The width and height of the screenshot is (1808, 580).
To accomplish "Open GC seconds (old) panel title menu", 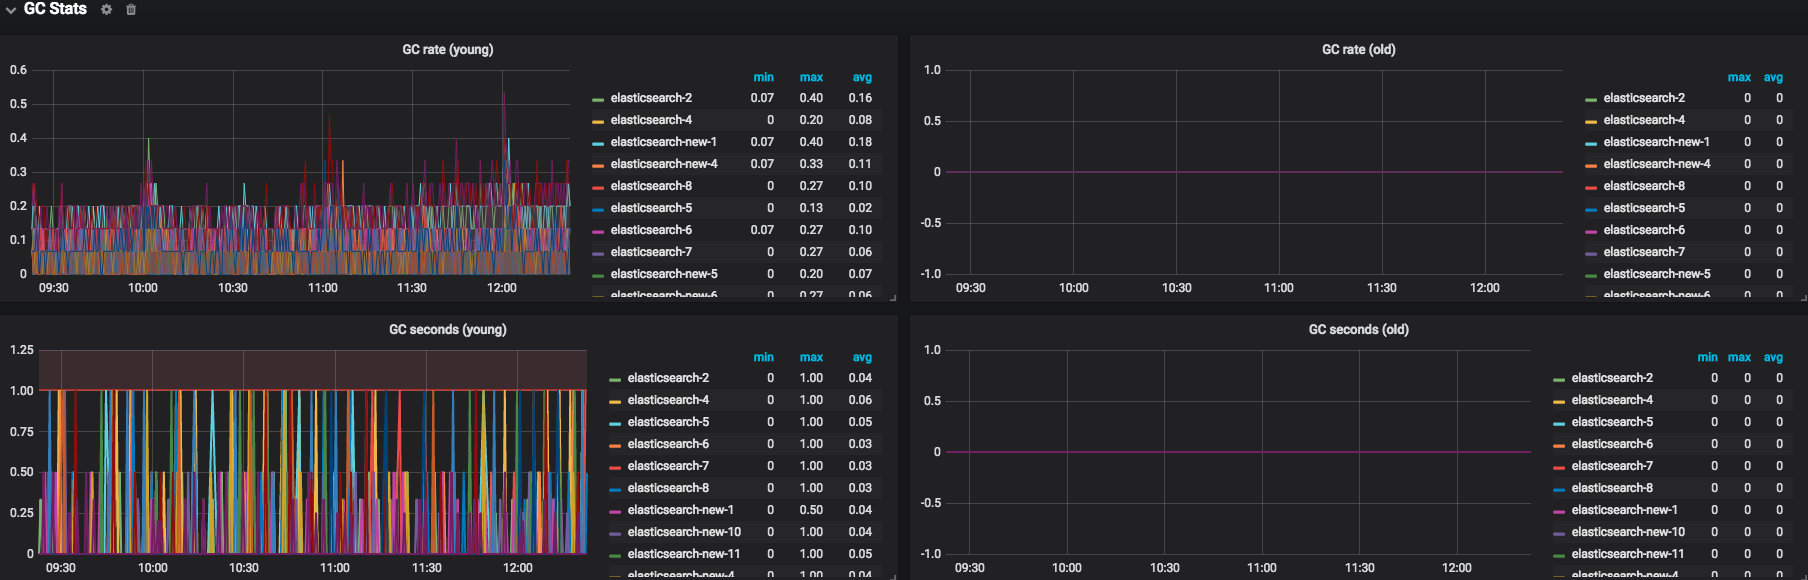I will [1358, 329].
